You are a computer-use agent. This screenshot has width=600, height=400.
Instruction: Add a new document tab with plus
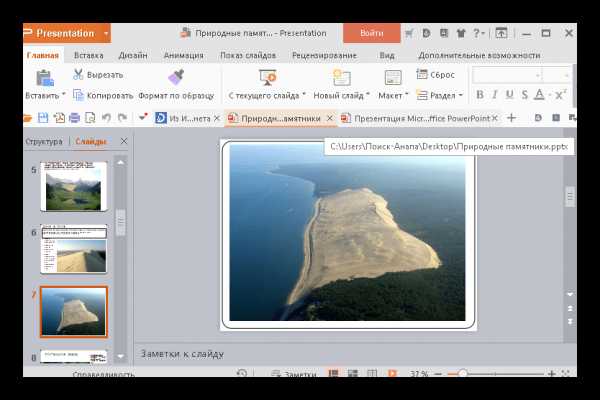point(511,118)
